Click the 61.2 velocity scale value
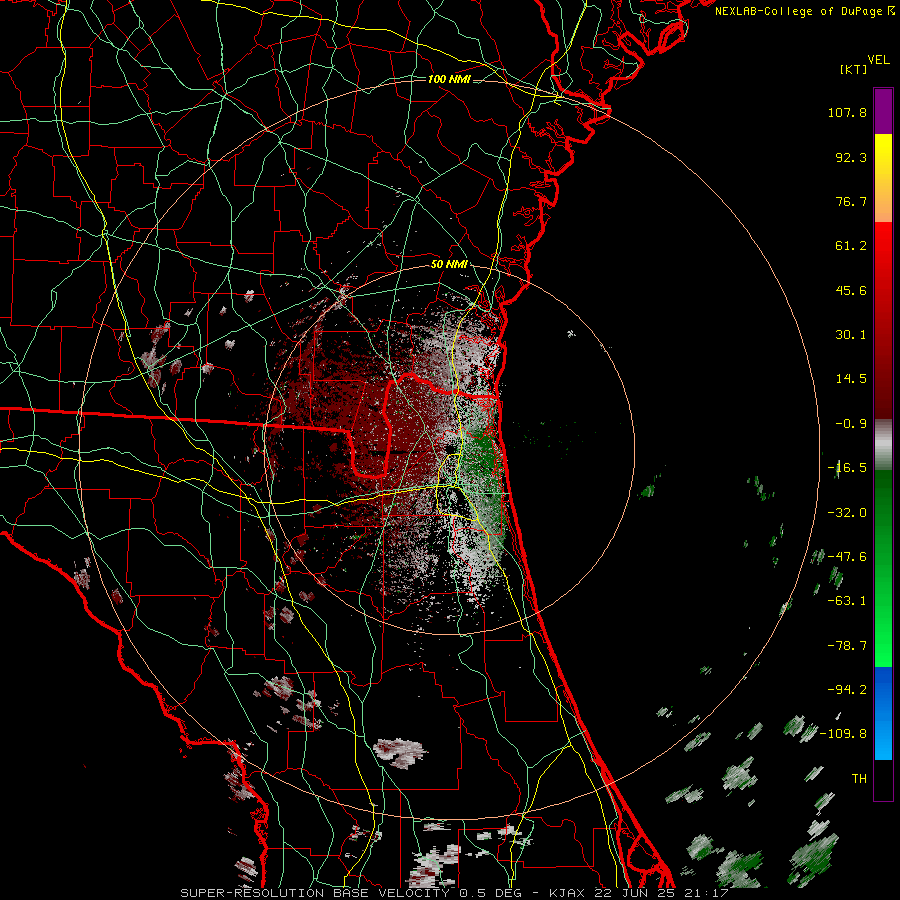The height and width of the screenshot is (900, 900). click(851, 246)
